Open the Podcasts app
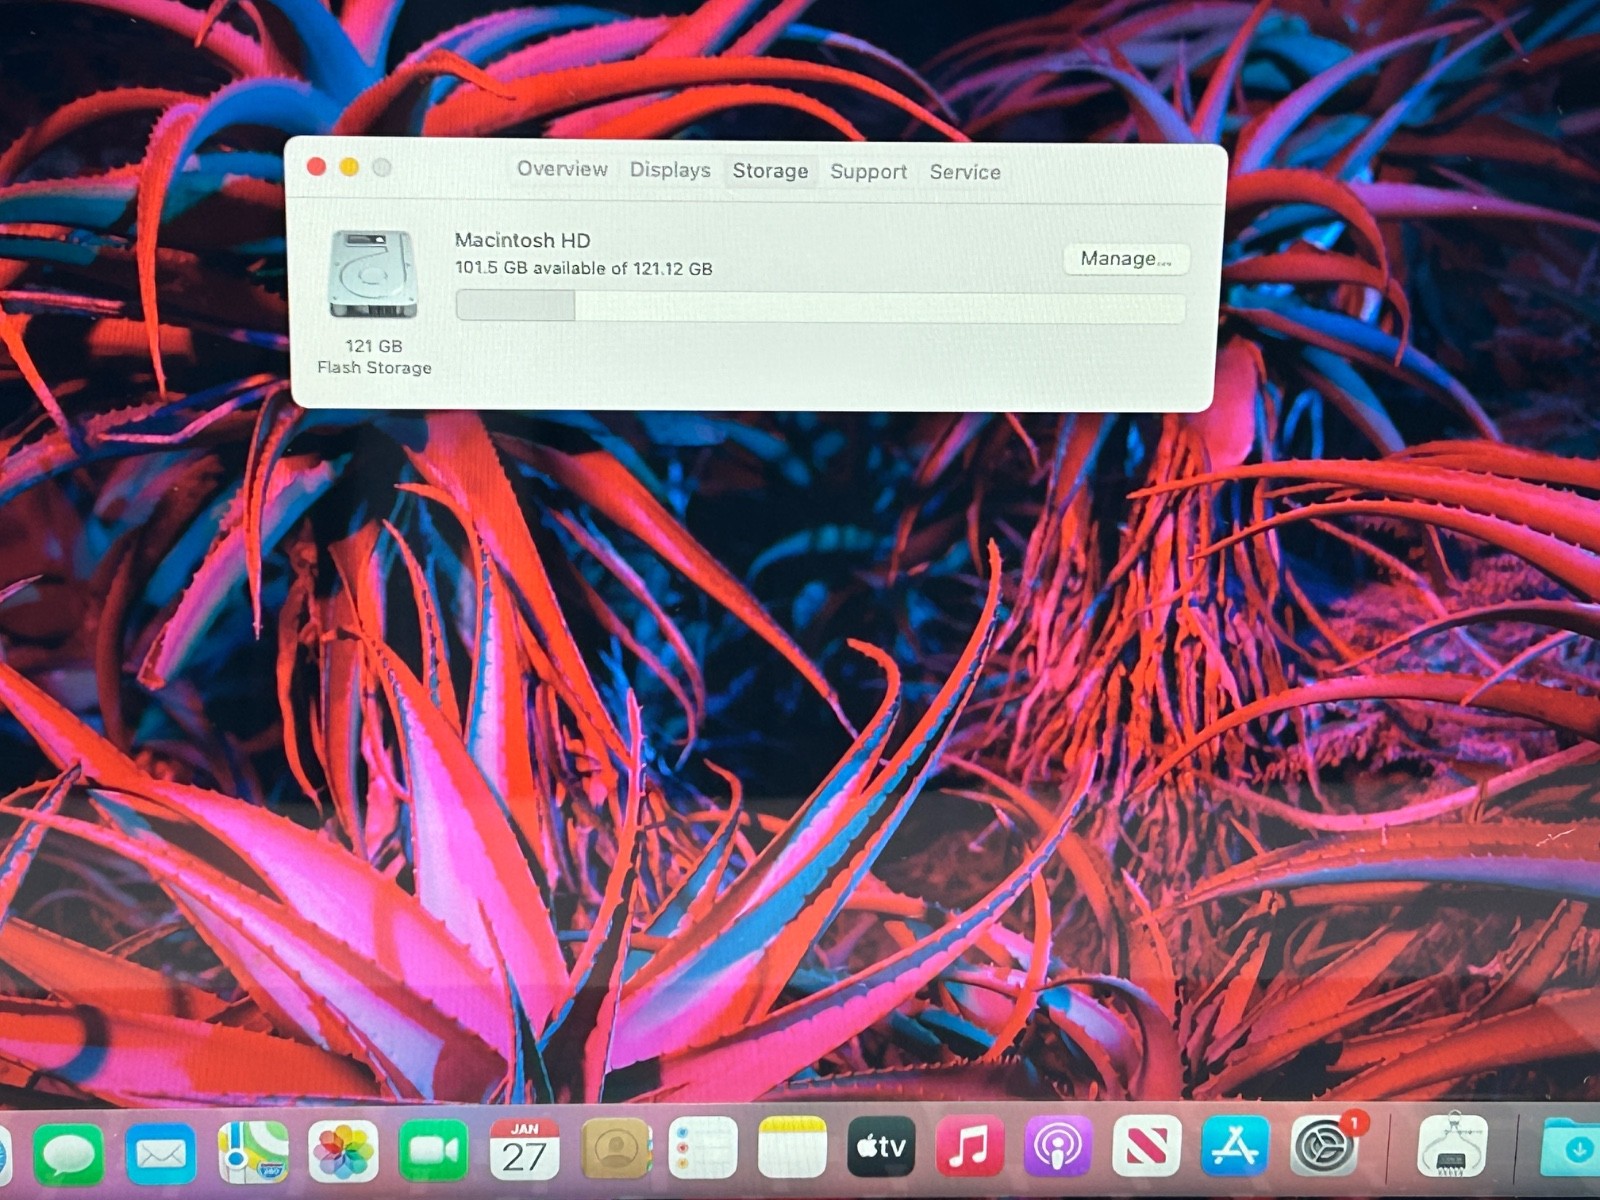 [1057, 1146]
